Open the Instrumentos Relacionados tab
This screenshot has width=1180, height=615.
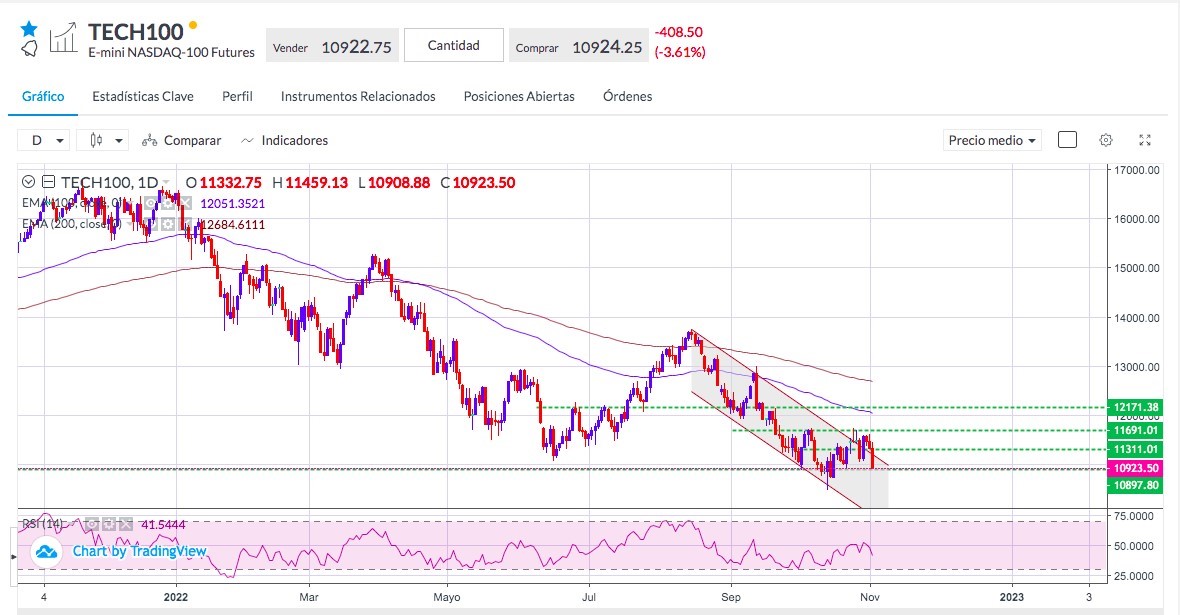tap(358, 96)
